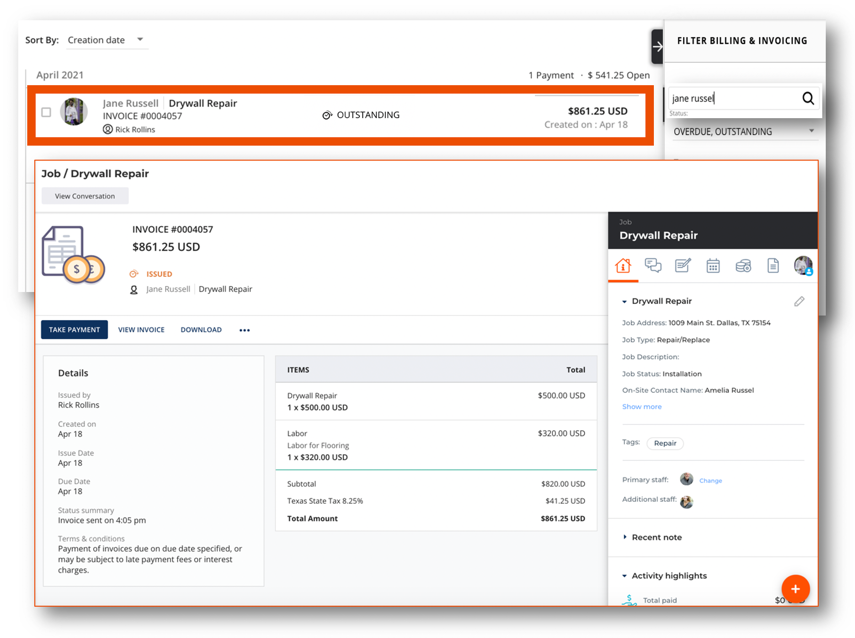Click the 1 Payment $541.25 Open summary
855x638 pixels.
589,75
